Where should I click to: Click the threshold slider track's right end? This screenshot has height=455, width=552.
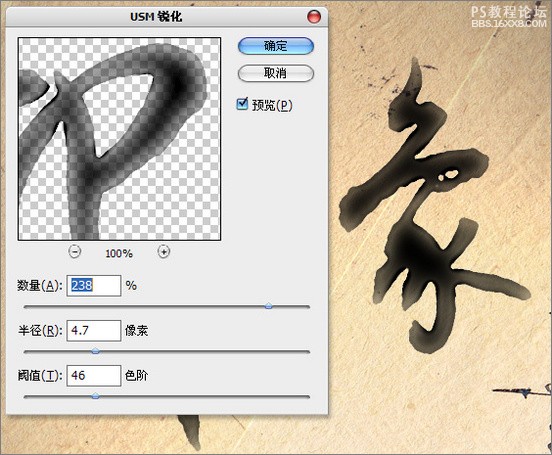[308, 397]
